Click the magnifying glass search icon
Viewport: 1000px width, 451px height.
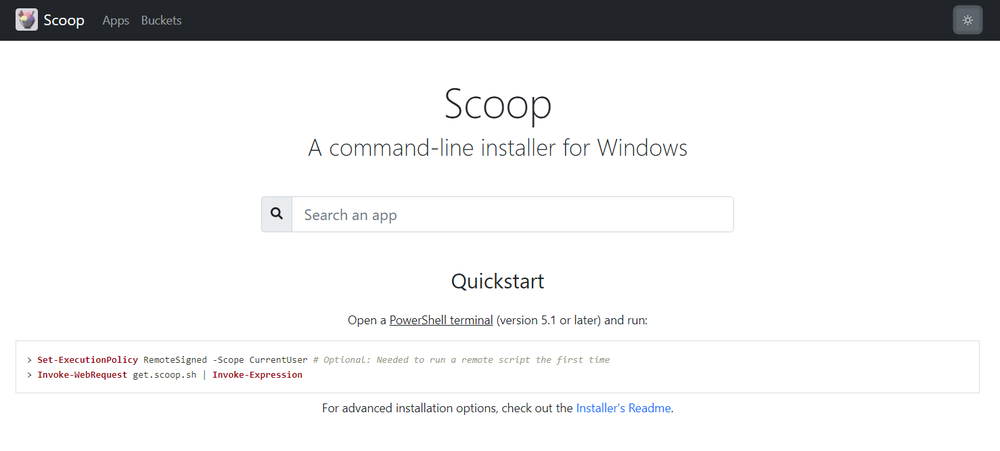[x=277, y=214]
